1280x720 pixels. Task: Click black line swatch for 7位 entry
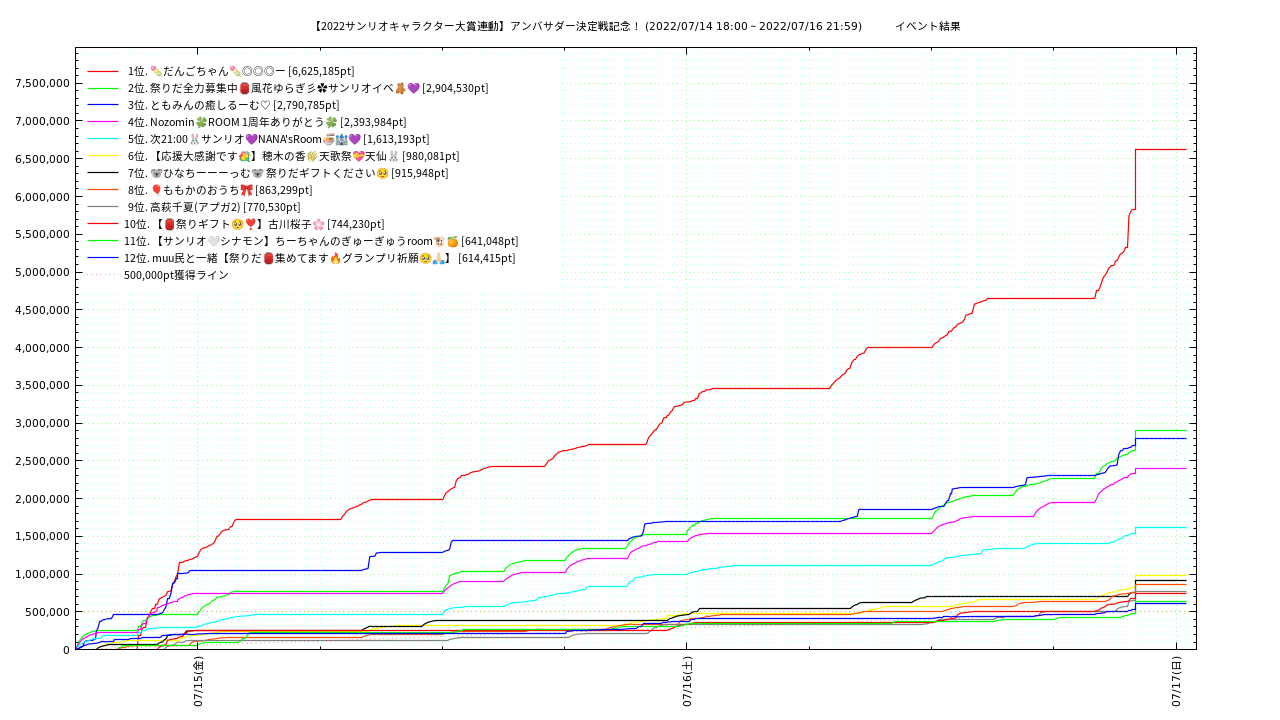click(x=103, y=173)
